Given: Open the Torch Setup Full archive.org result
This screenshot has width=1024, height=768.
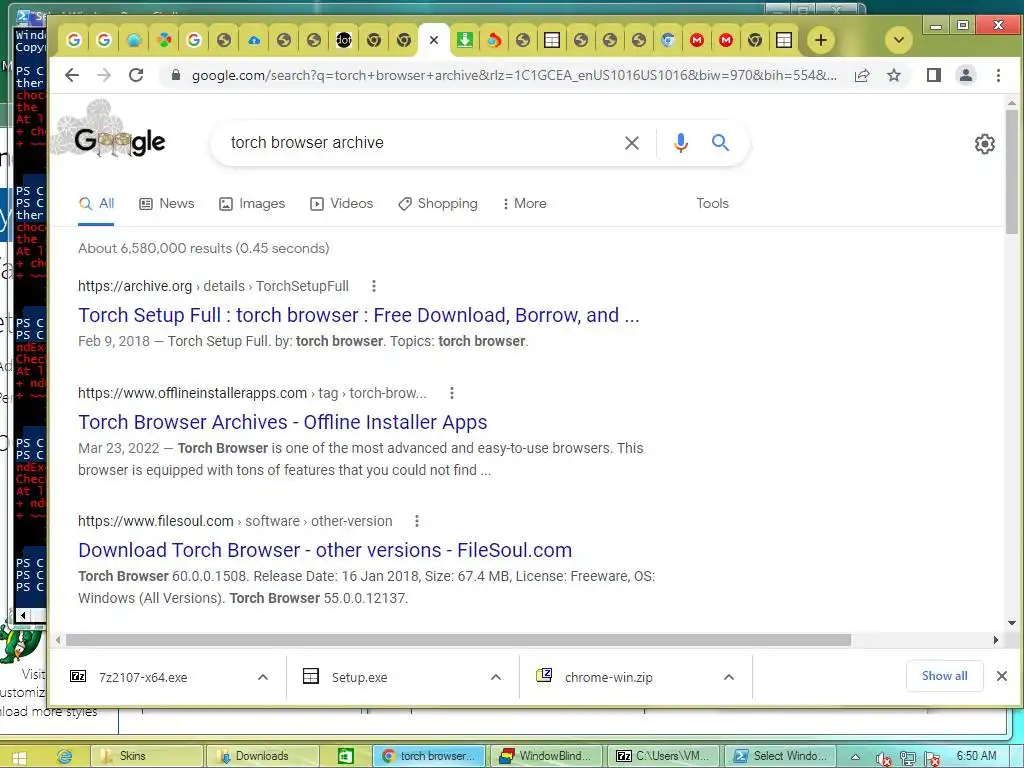Looking at the screenshot, I should pyautogui.click(x=359, y=315).
